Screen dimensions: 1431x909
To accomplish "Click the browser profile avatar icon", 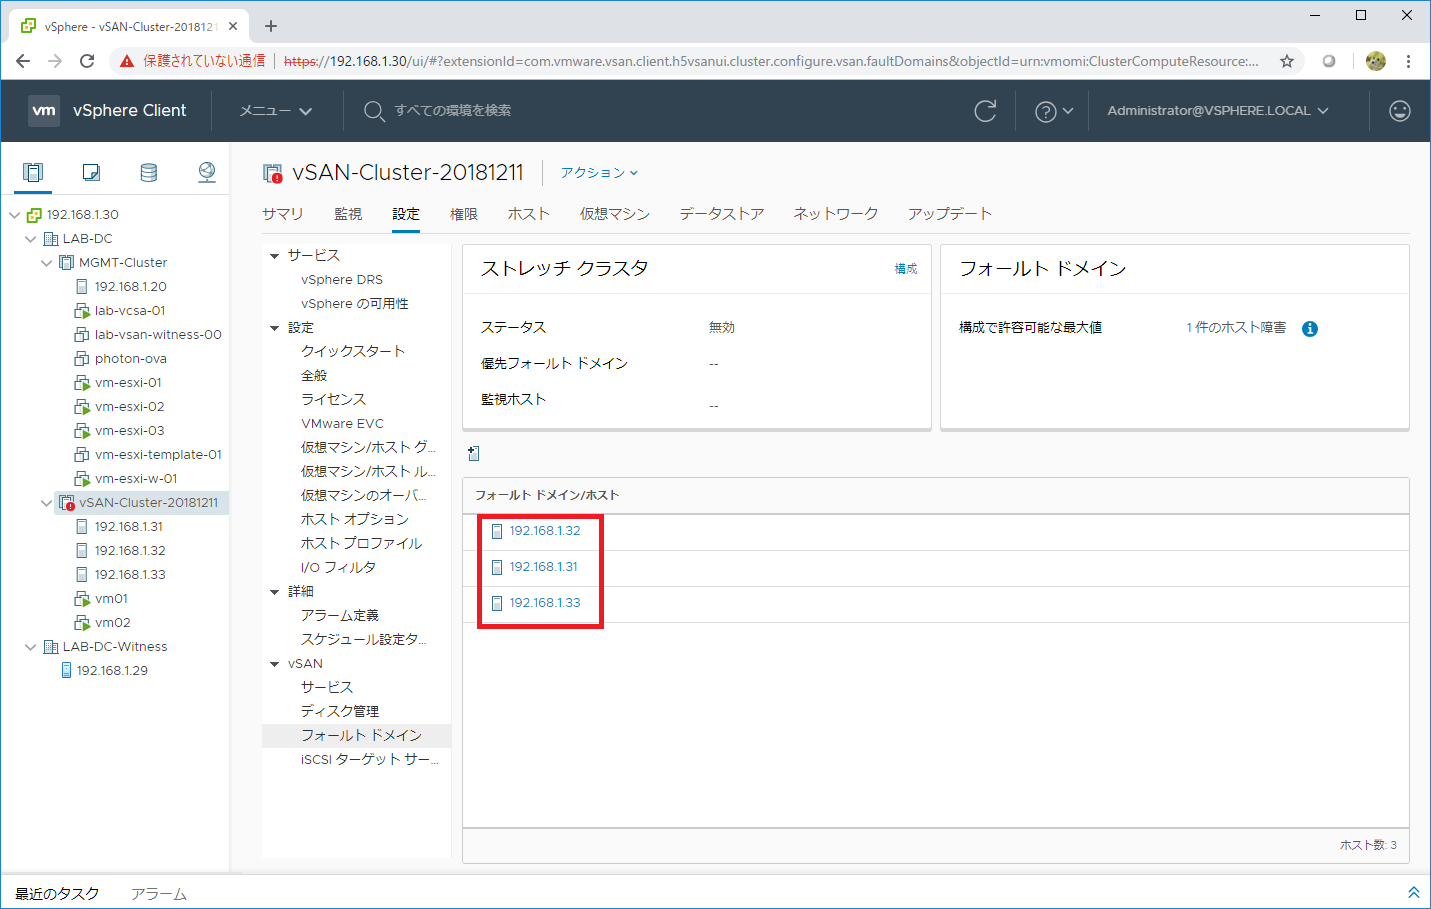I will coord(1376,61).
